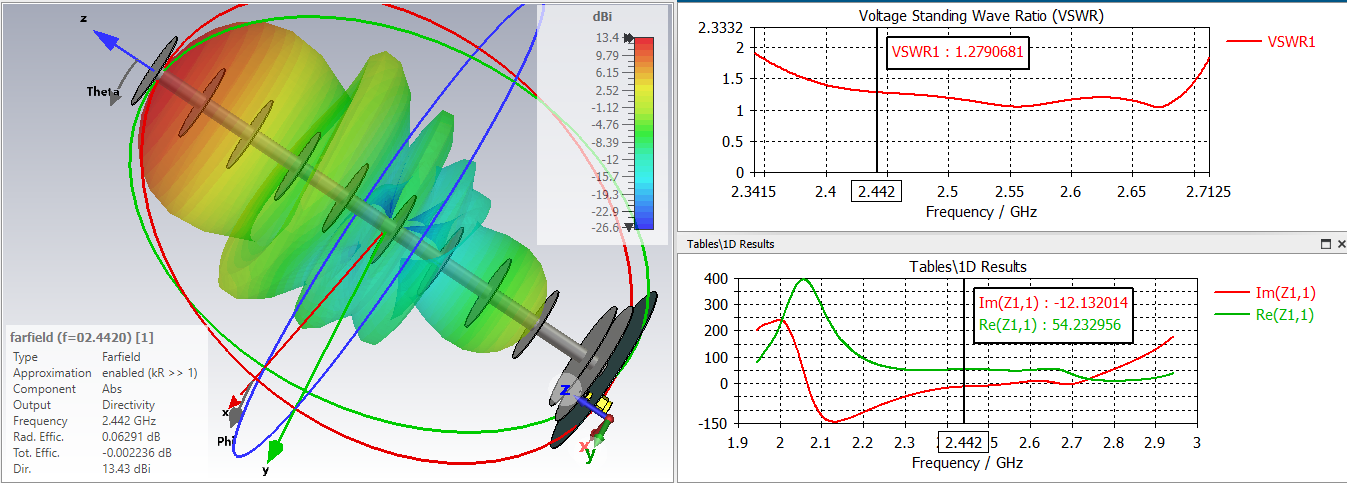
Task: Click the Tables\1D Results plot title above the impedance chart
Action: [967, 266]
